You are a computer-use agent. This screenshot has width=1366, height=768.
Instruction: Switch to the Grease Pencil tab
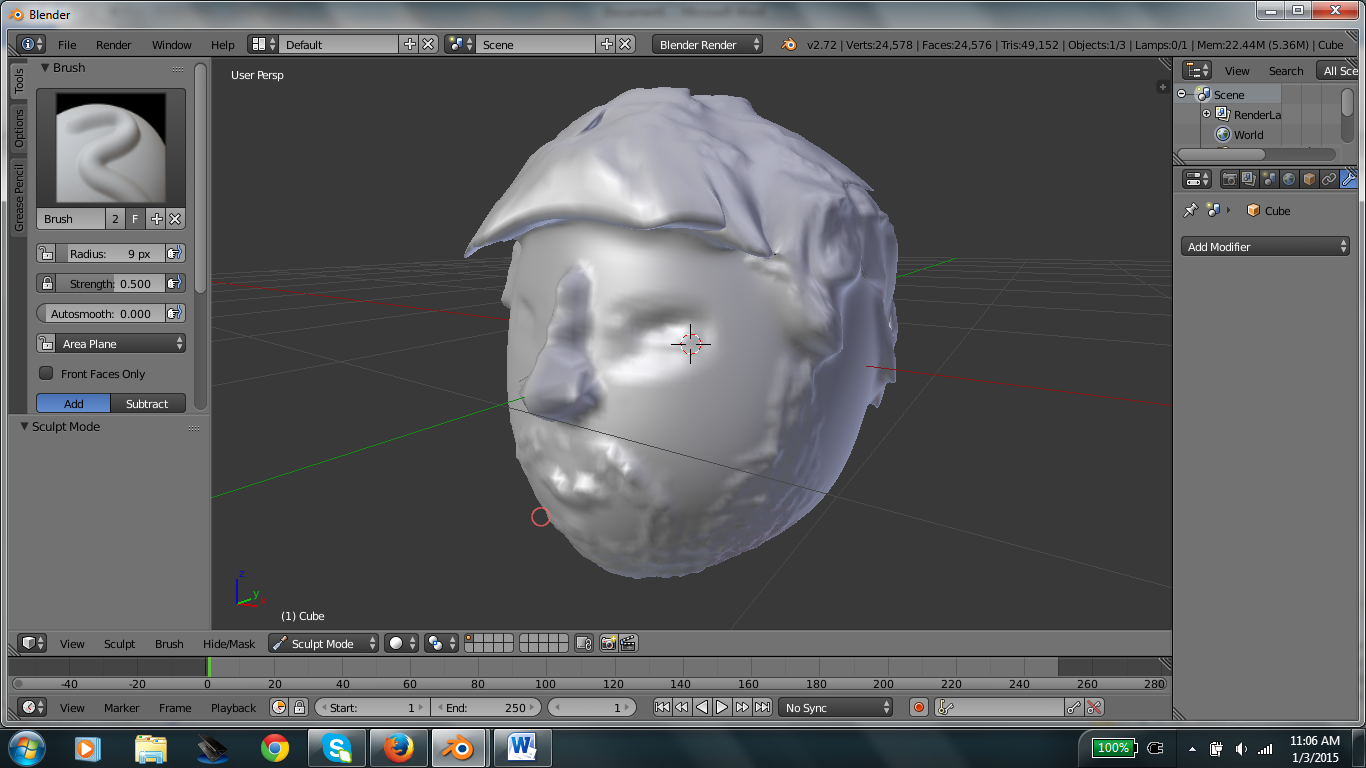tap(19, 198)
